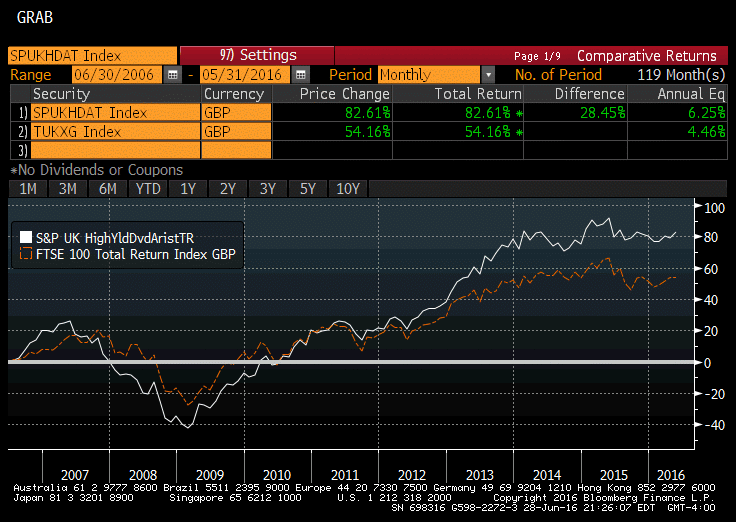The width and height of the screenshot is (736, 522).
Task: Edit the end date 05/31/2016 field
Action: pyautogui.click(x=245, y=75)
